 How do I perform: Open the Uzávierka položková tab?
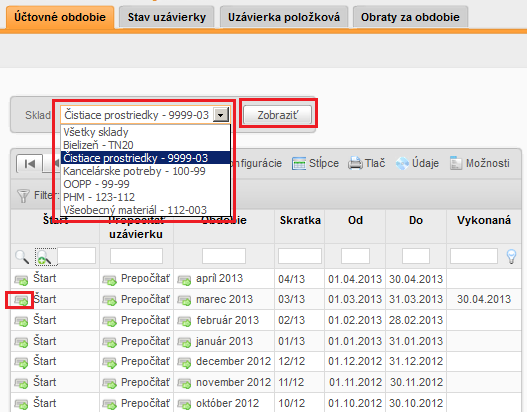pos(284,17)
